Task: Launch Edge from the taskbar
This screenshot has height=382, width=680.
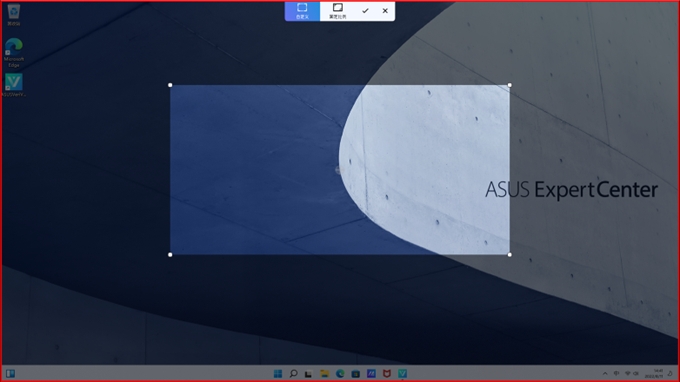Action: coord(340,373)
